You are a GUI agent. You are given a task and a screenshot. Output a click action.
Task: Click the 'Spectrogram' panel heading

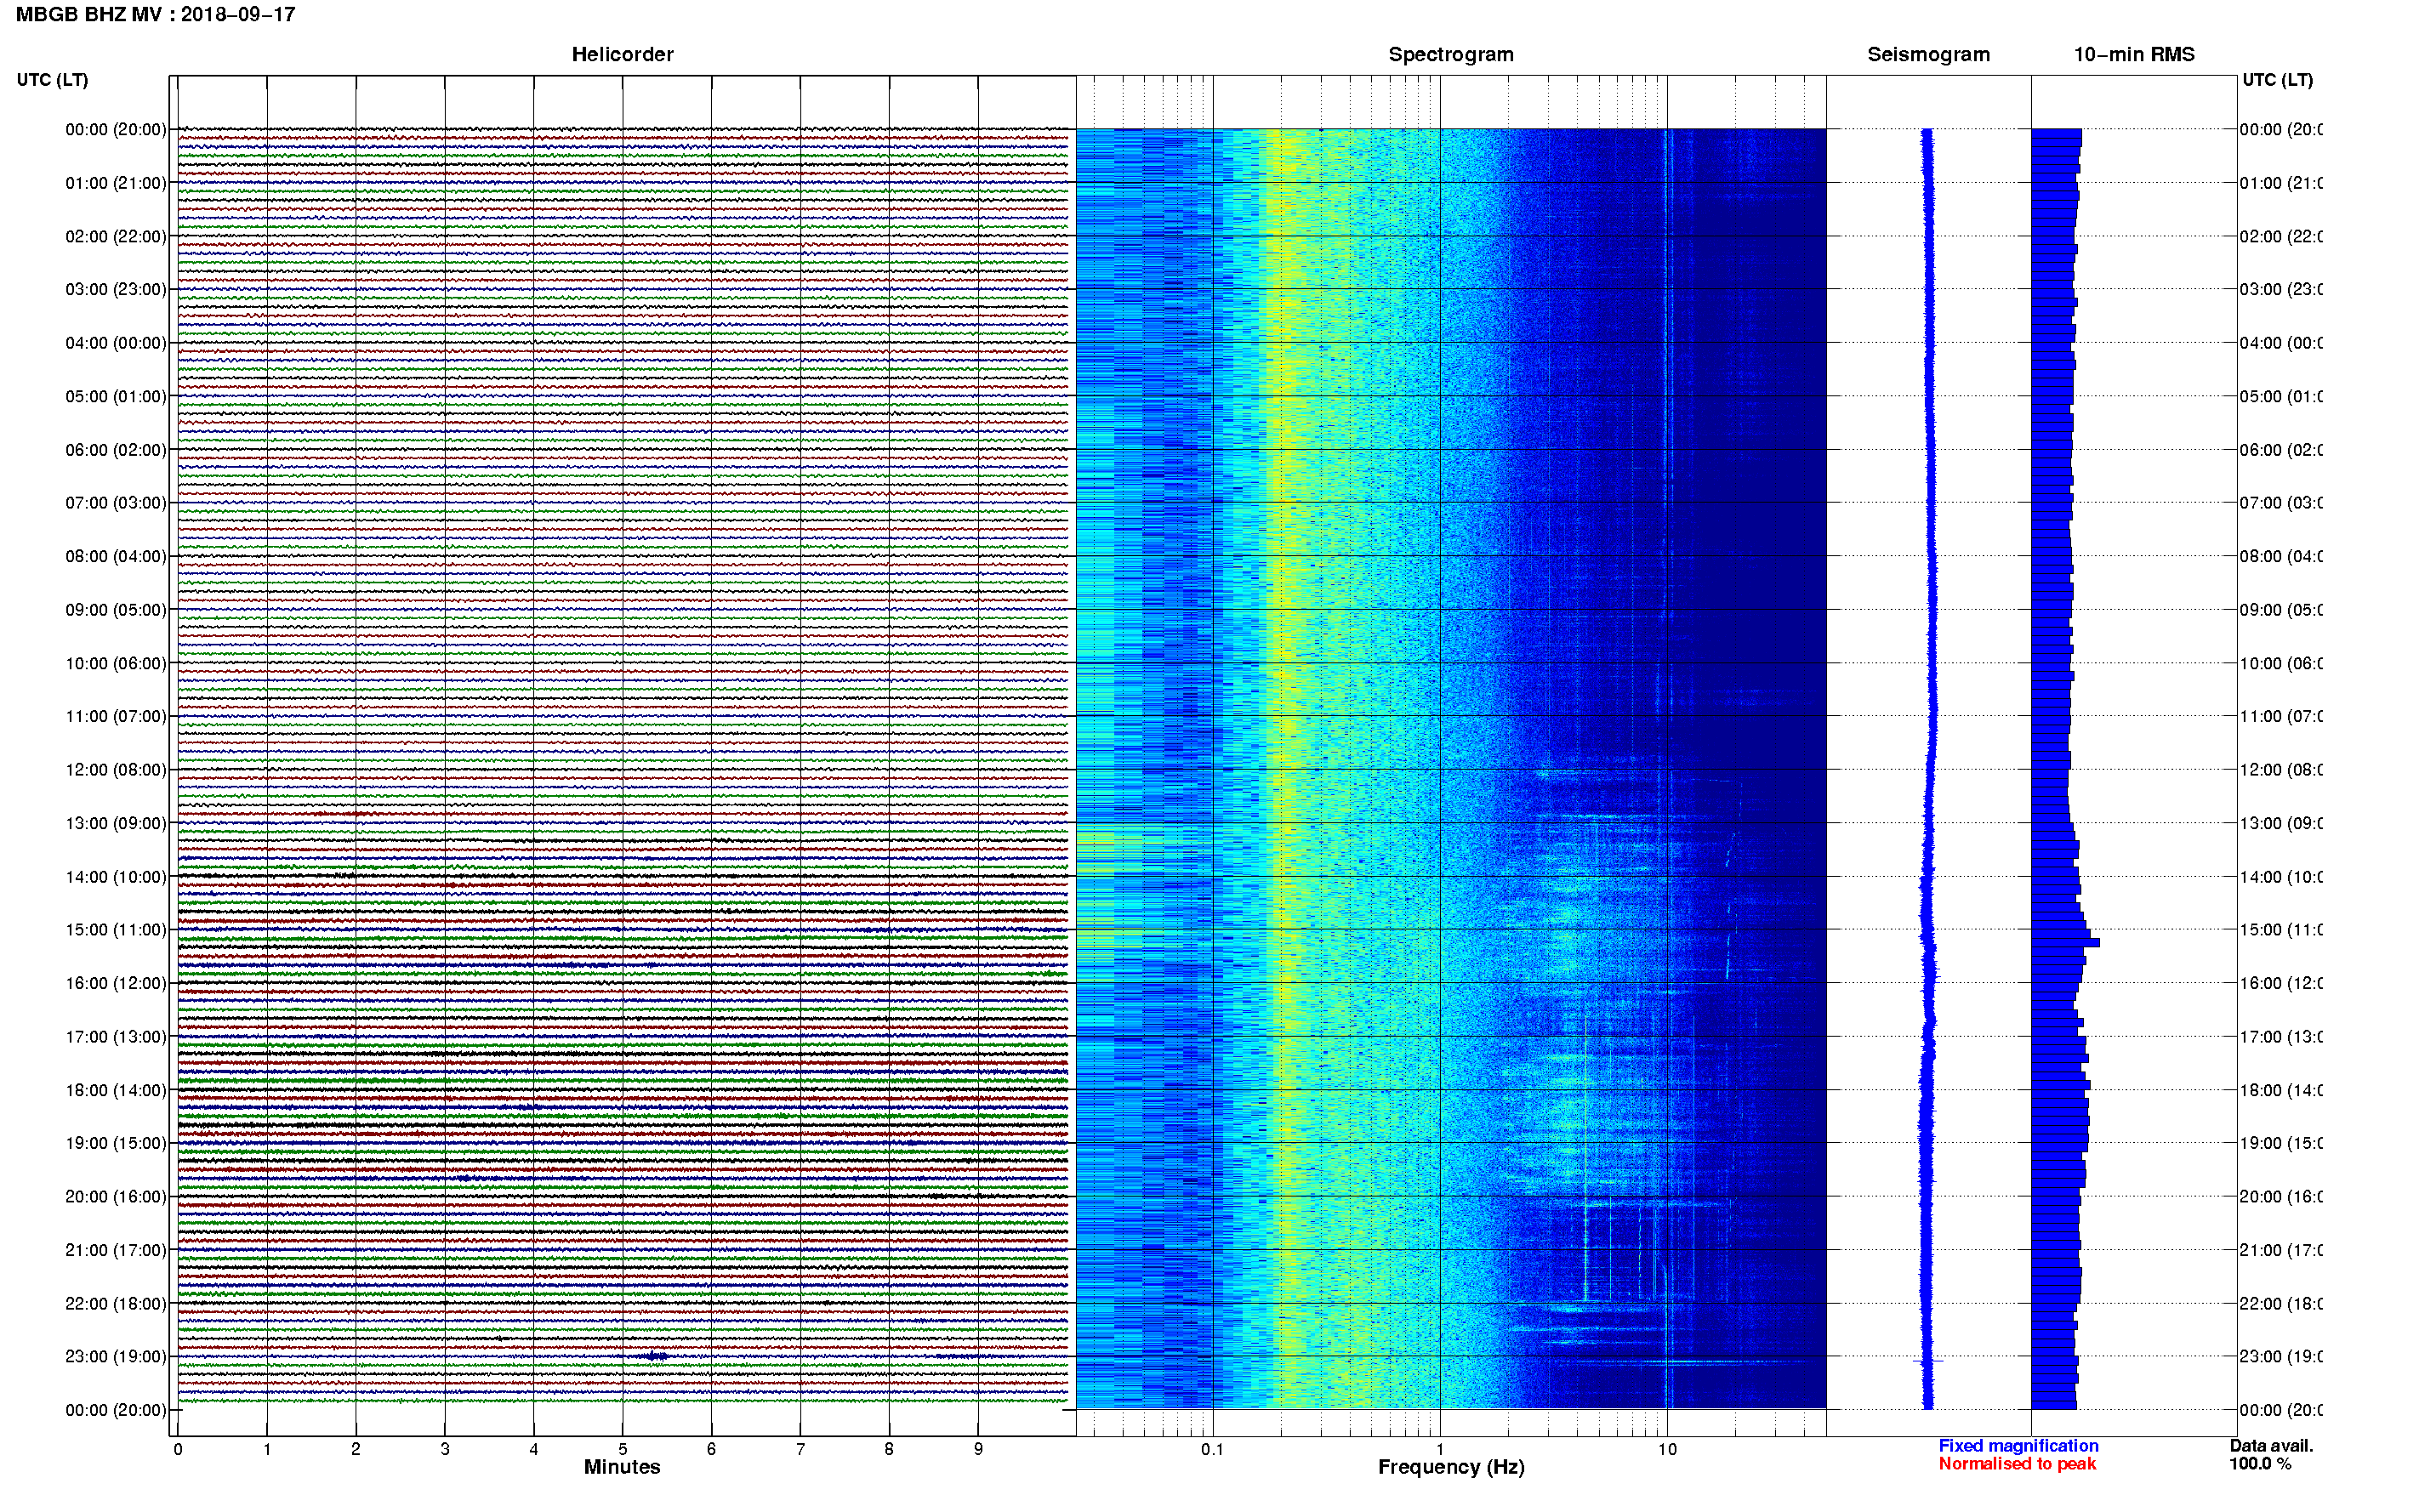[1451, 55]
